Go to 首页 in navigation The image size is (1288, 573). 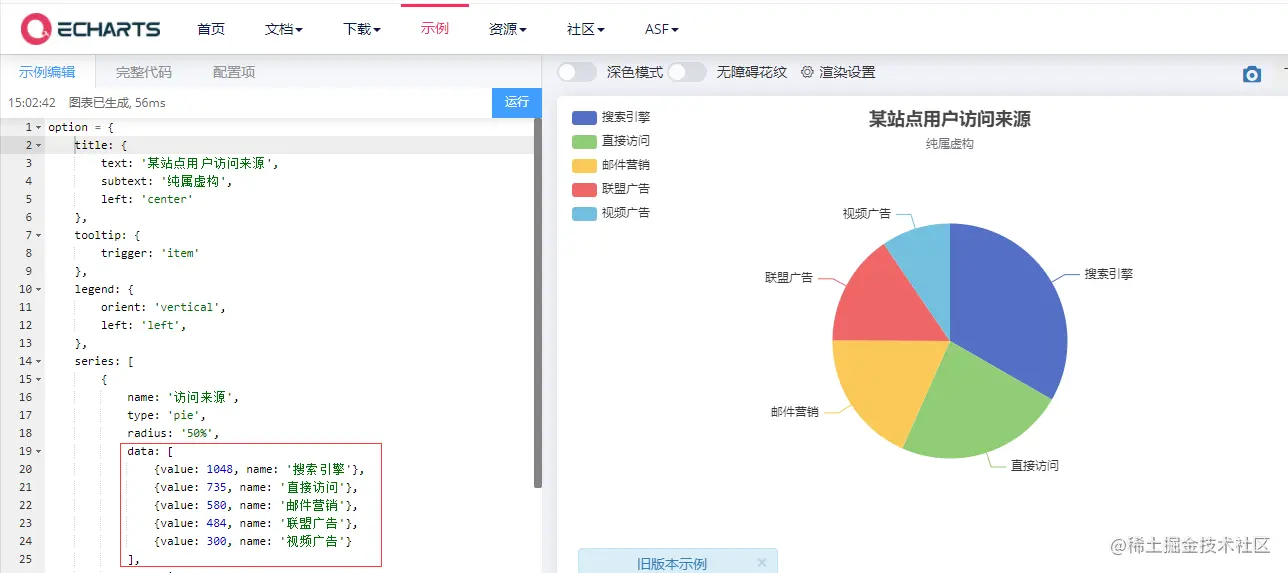(x=211, y=29)
